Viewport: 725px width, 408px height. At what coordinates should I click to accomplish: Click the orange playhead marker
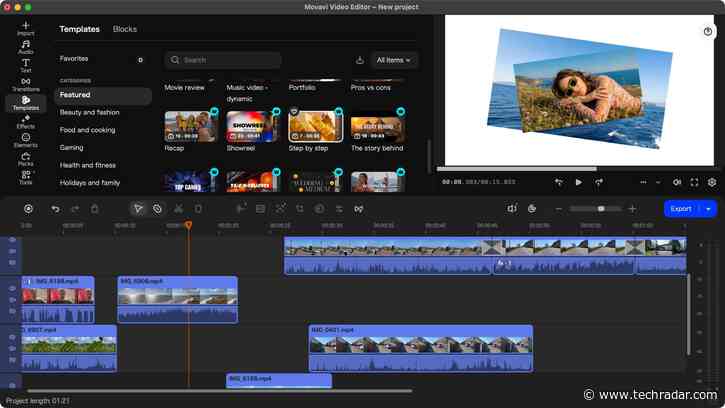pyautogui.click(x=188, y=225)
